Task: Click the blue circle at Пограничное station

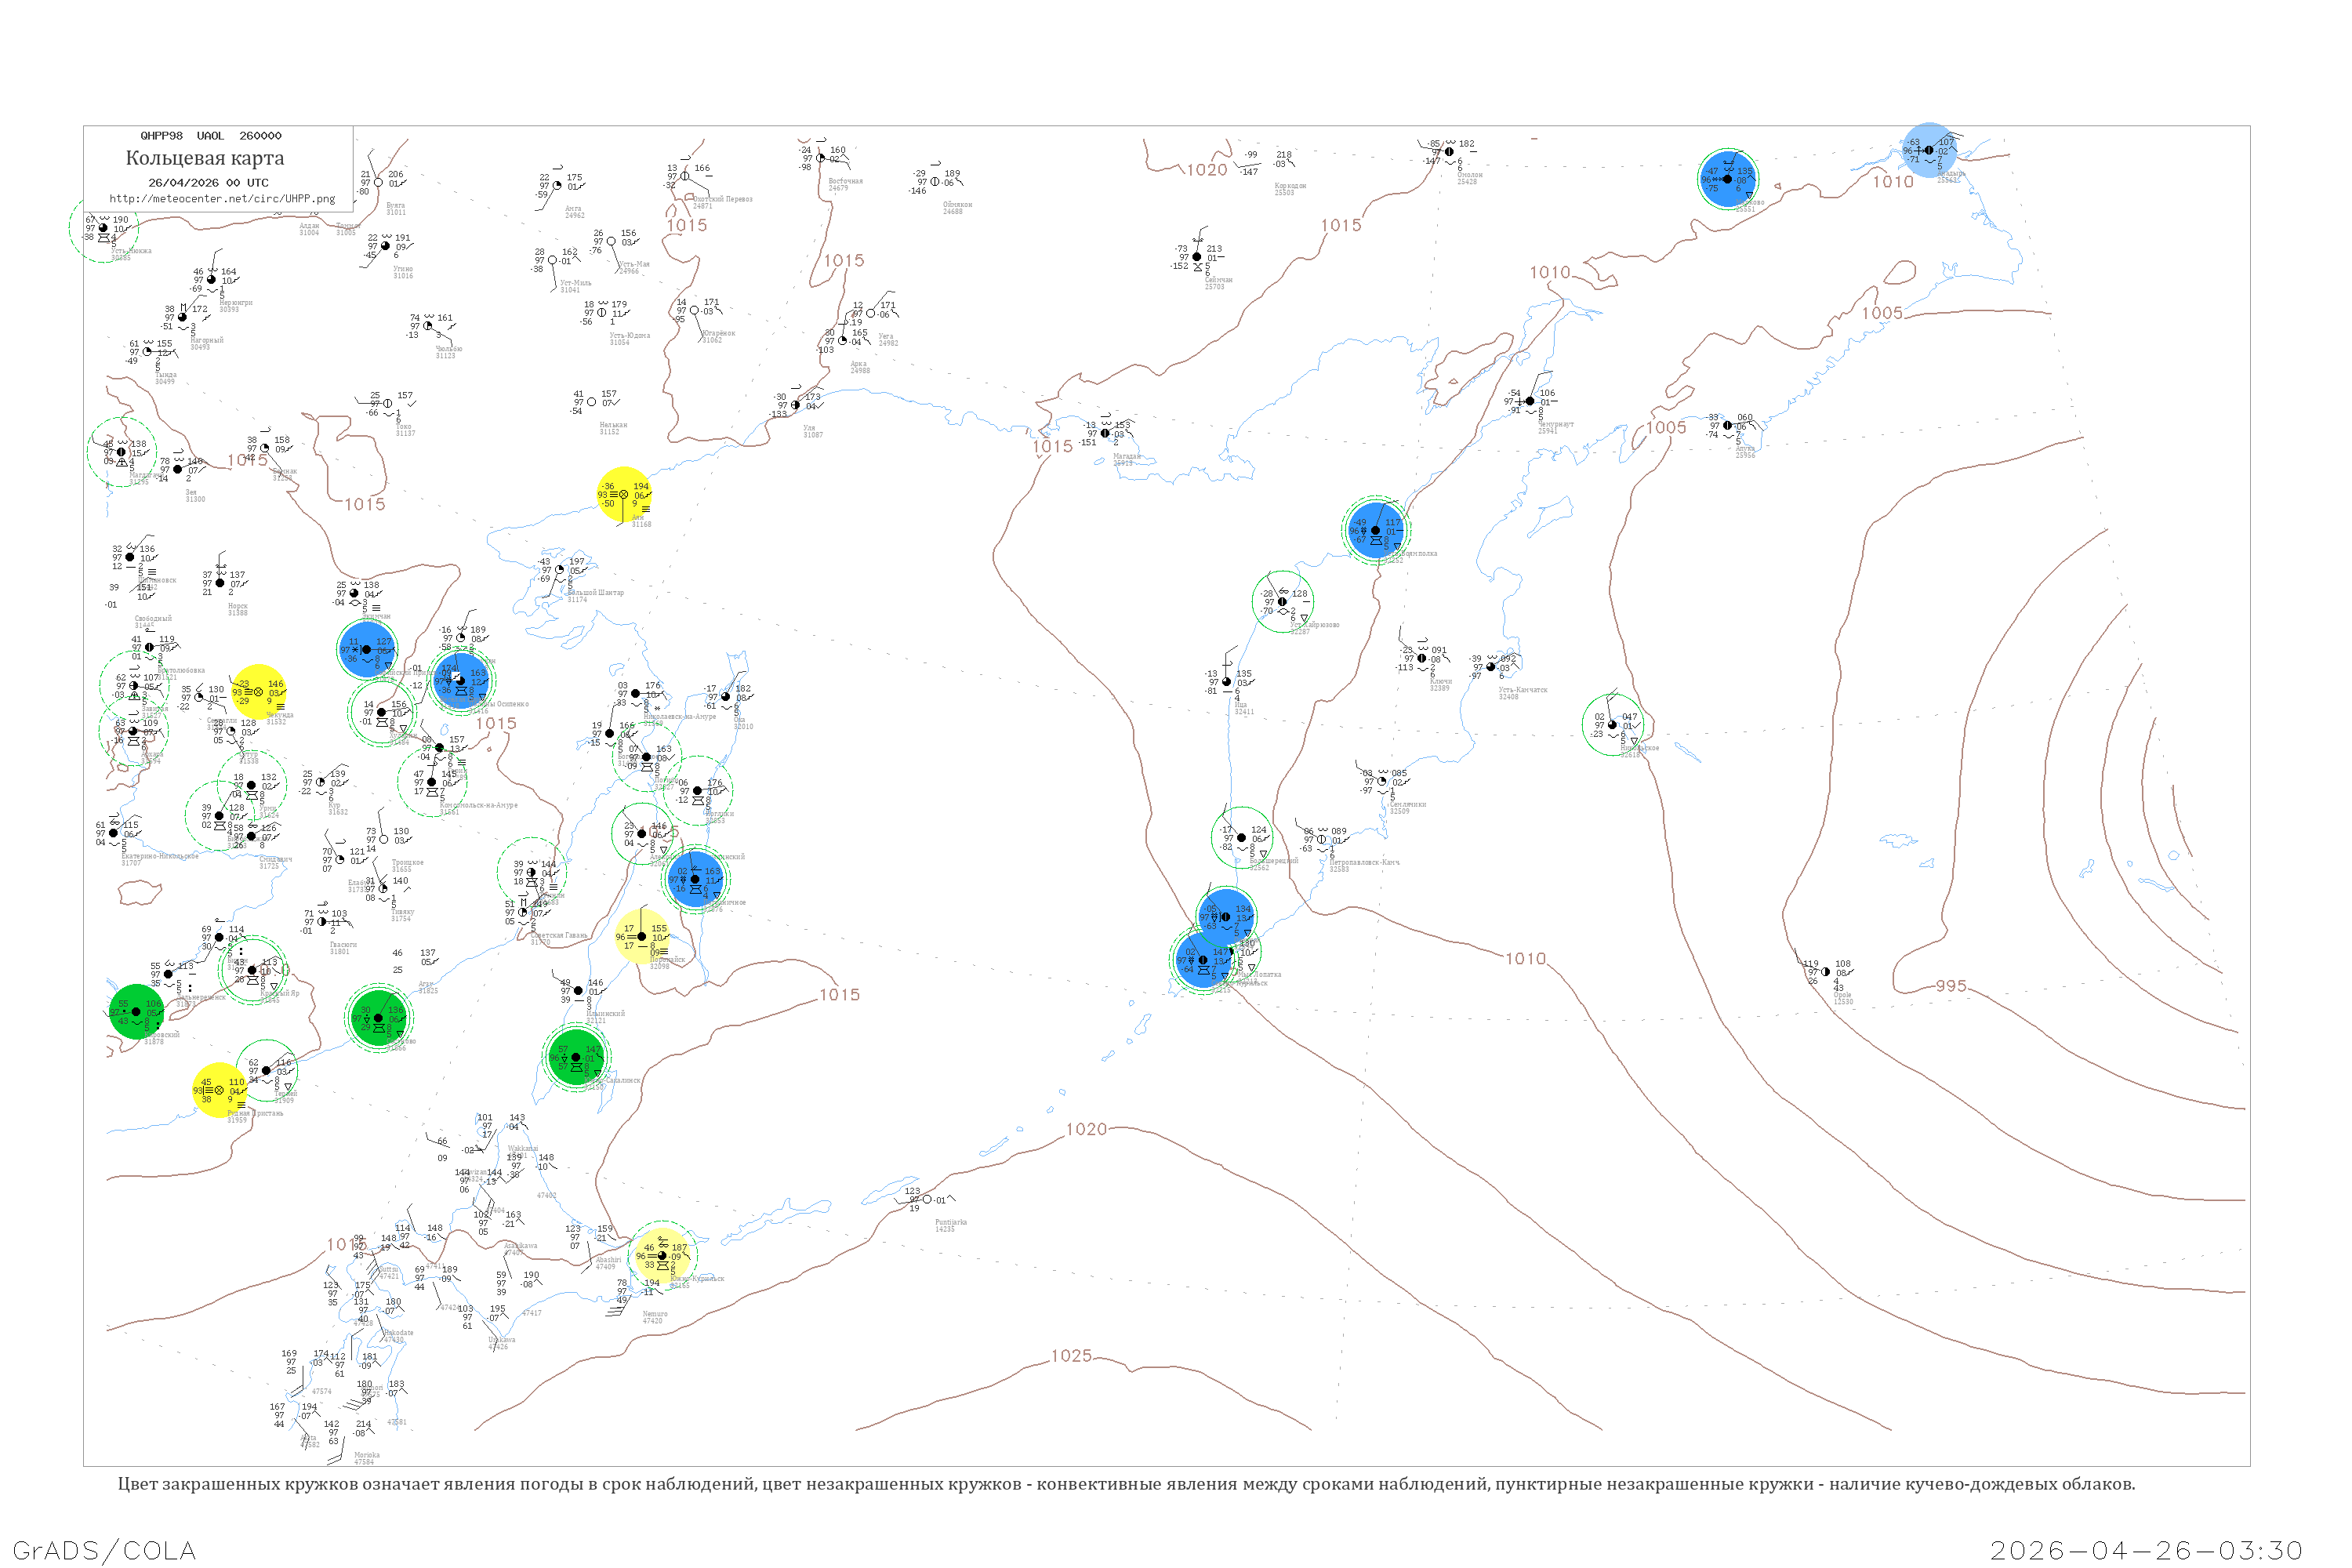Action: (x=696, y=879)
